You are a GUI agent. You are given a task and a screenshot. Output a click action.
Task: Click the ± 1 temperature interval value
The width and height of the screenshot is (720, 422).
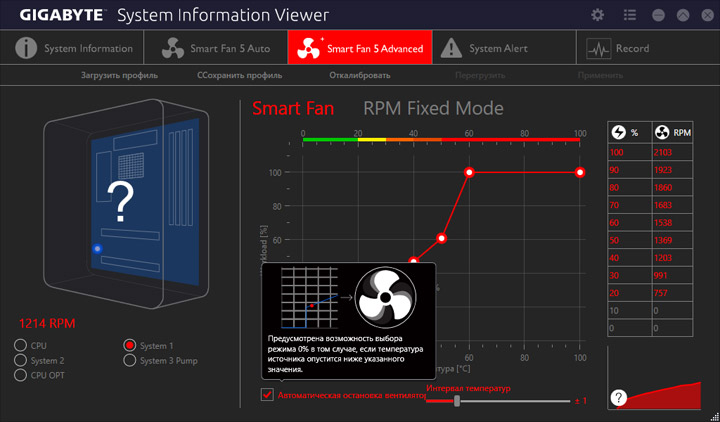581,401
